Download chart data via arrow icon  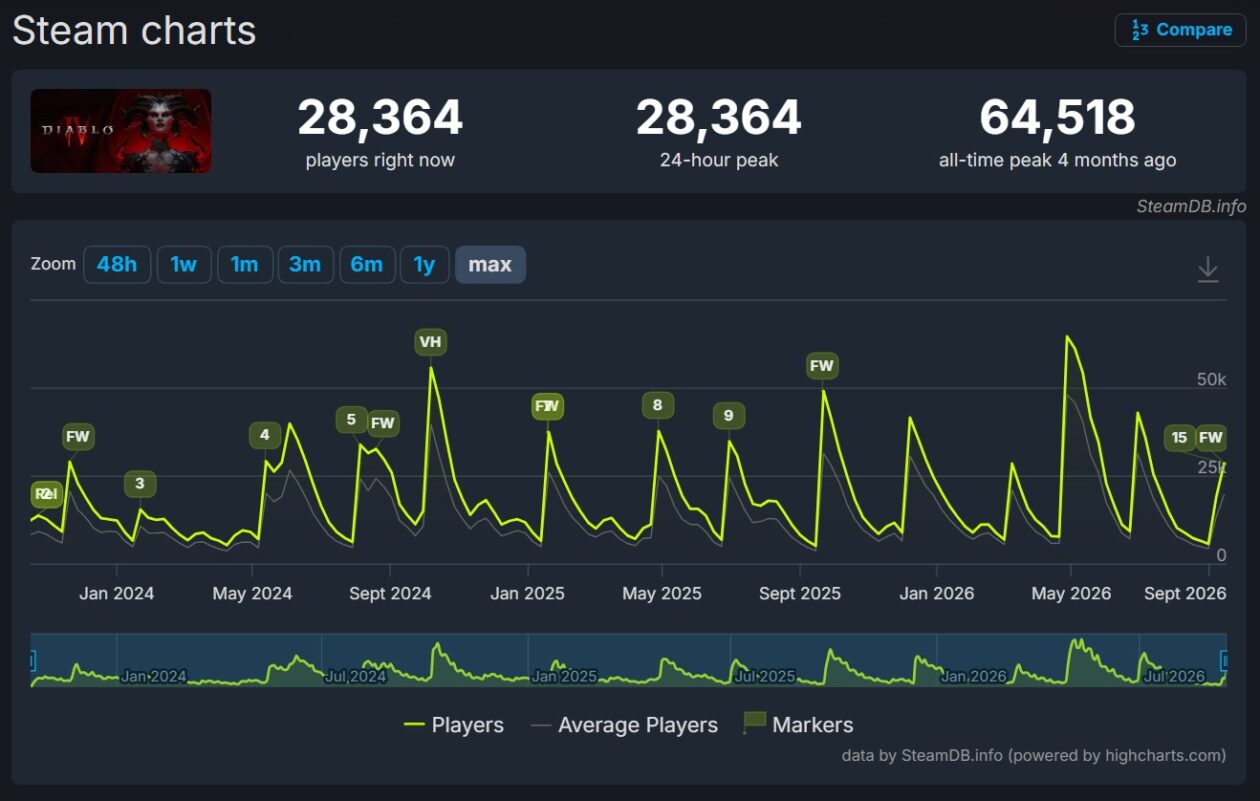(x=1208, y=269)
